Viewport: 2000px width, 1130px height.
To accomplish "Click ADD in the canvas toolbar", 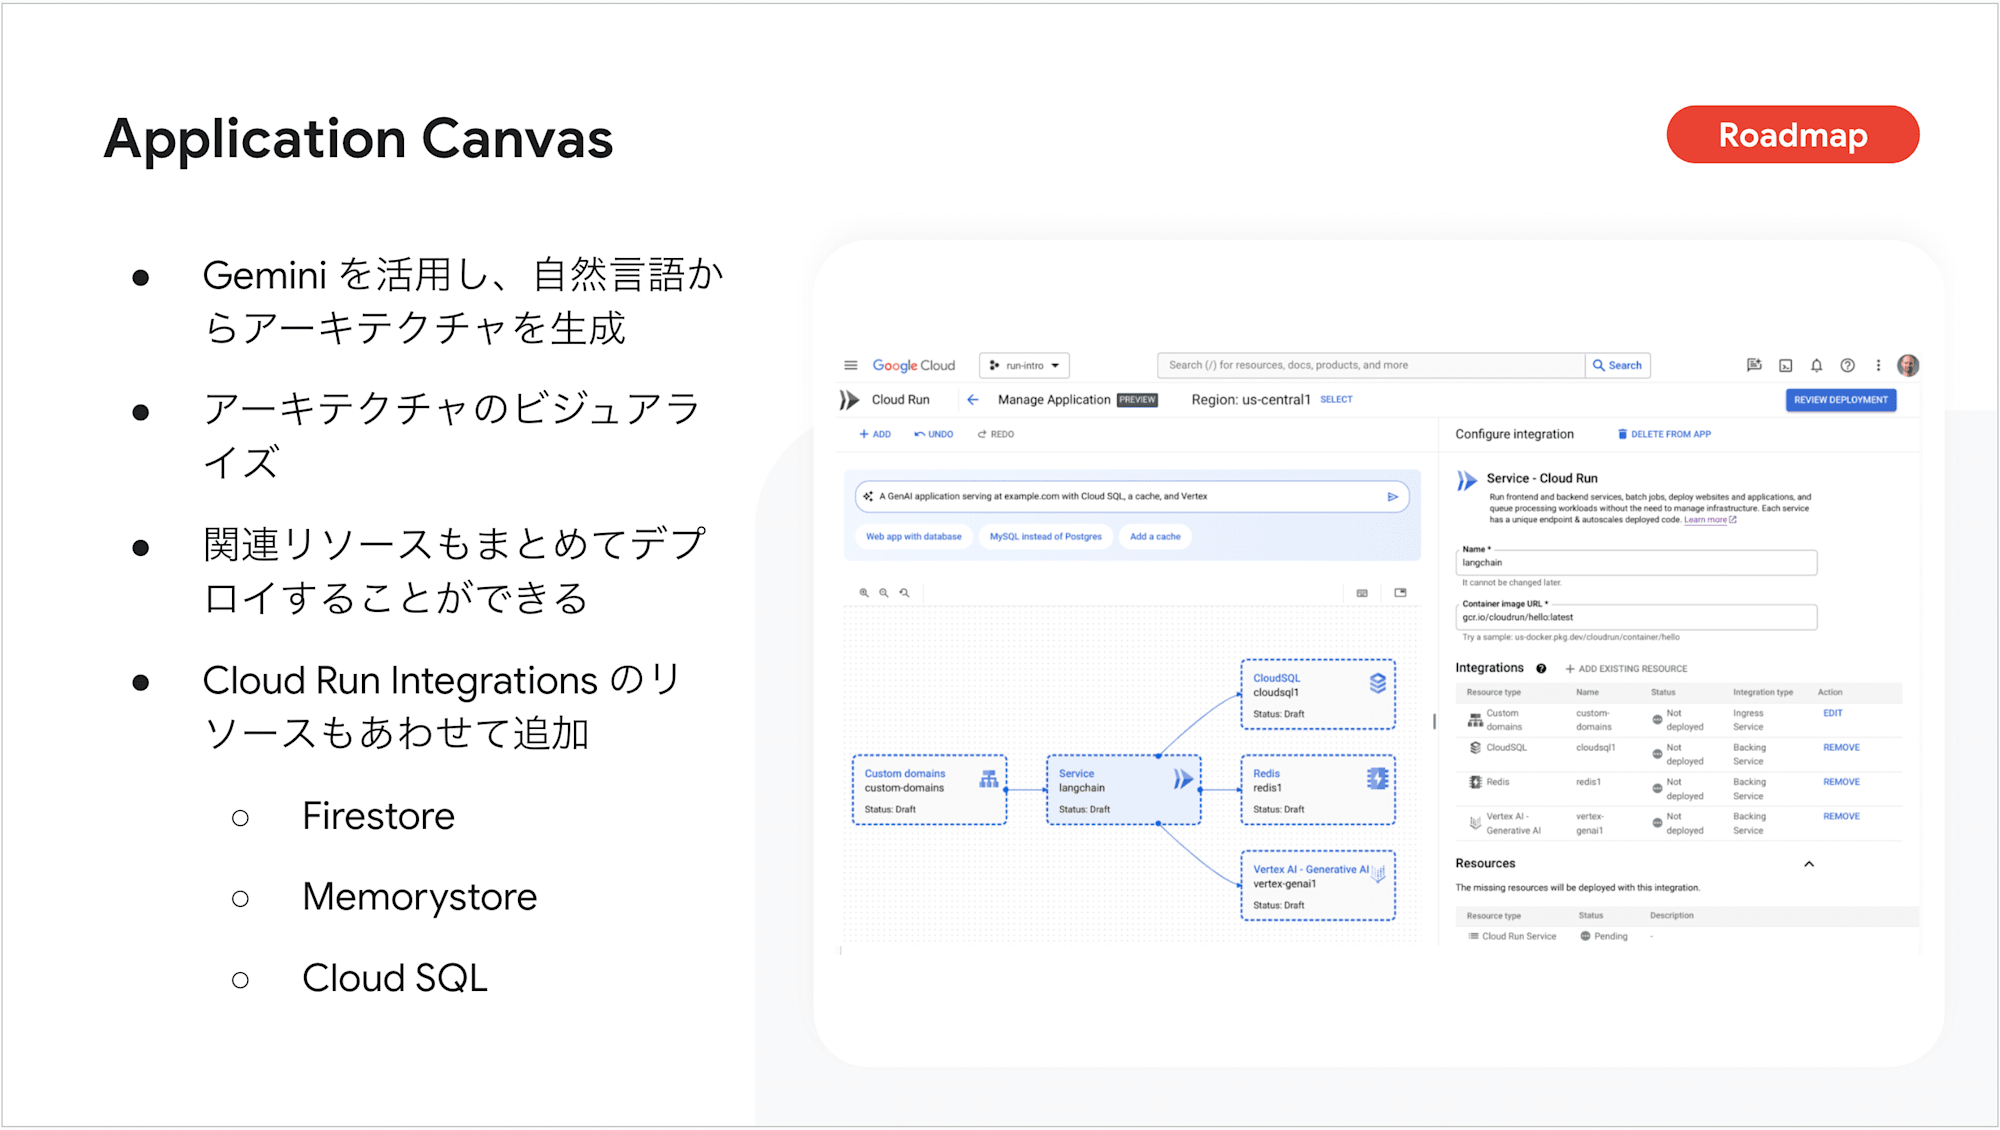I will [x=875, y=435].
